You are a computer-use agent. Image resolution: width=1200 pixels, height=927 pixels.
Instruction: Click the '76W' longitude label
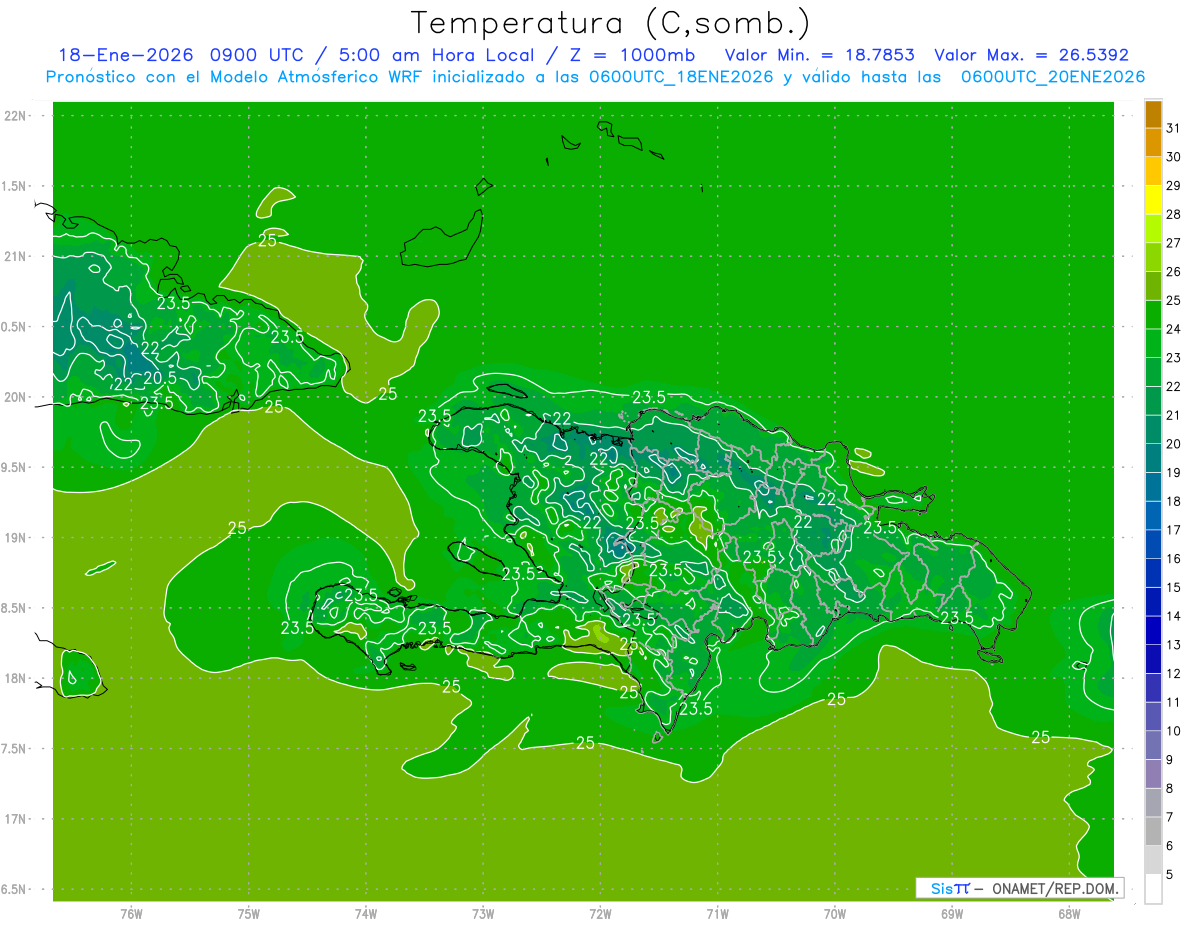click(x=131, y=914)
